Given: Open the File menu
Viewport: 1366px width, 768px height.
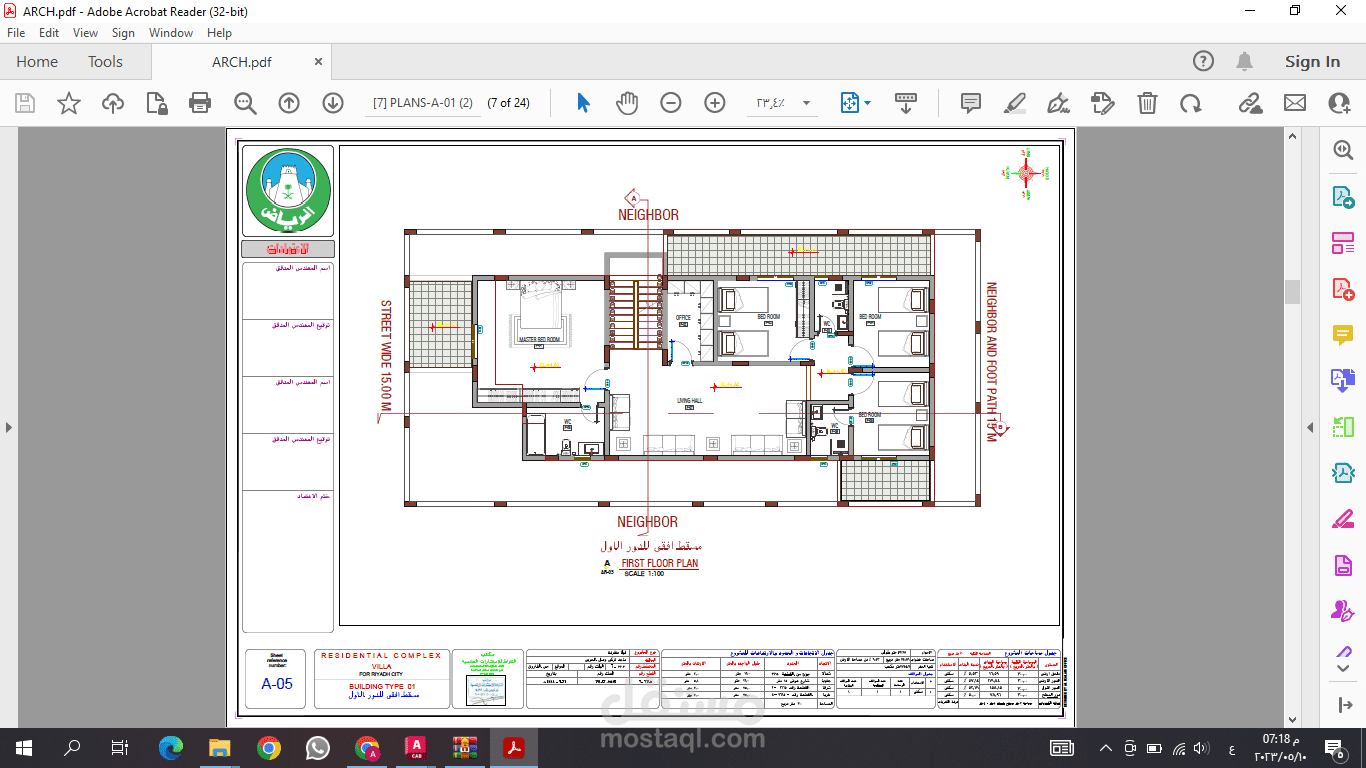Looking at the screenshot, I should click(x=16, y=33).
